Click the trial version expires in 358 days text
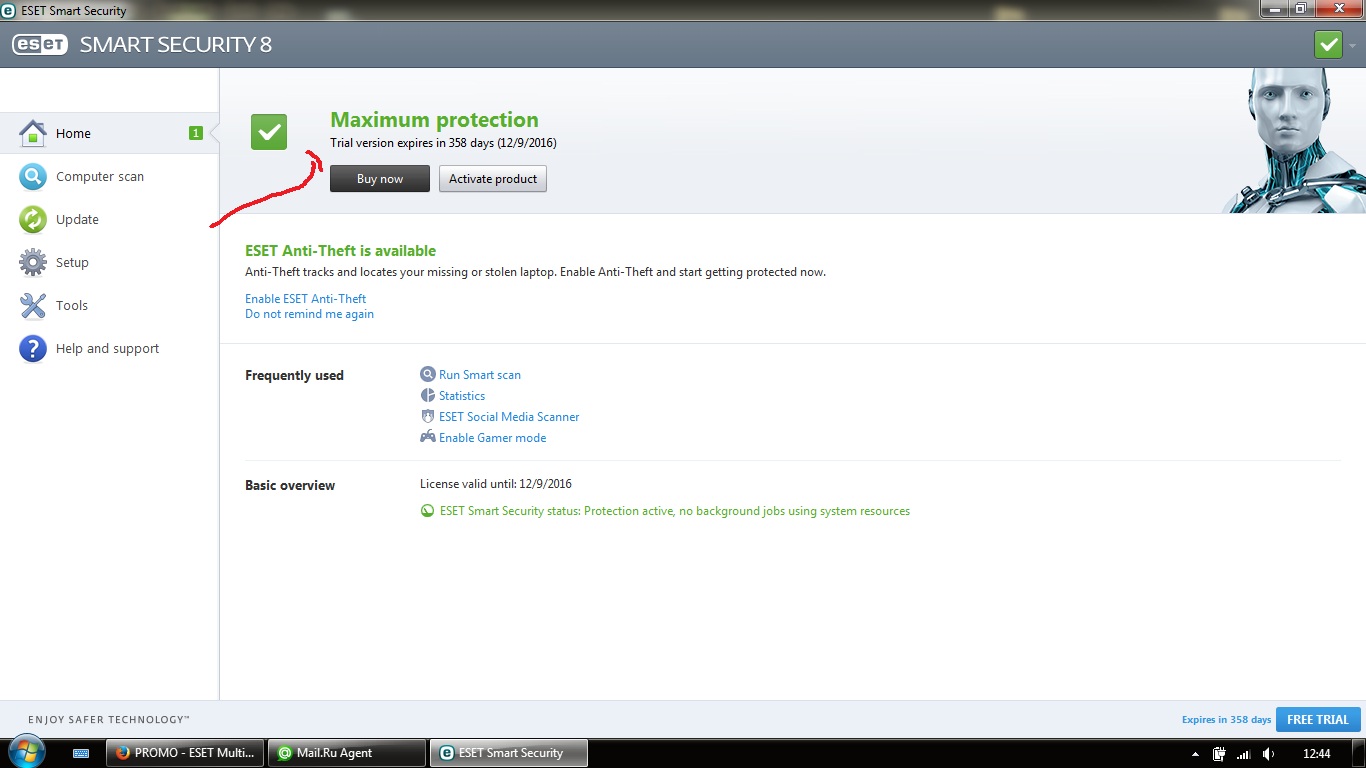Image resolution: width=1366 pixels, height=768 pixels. click(443, 143)
